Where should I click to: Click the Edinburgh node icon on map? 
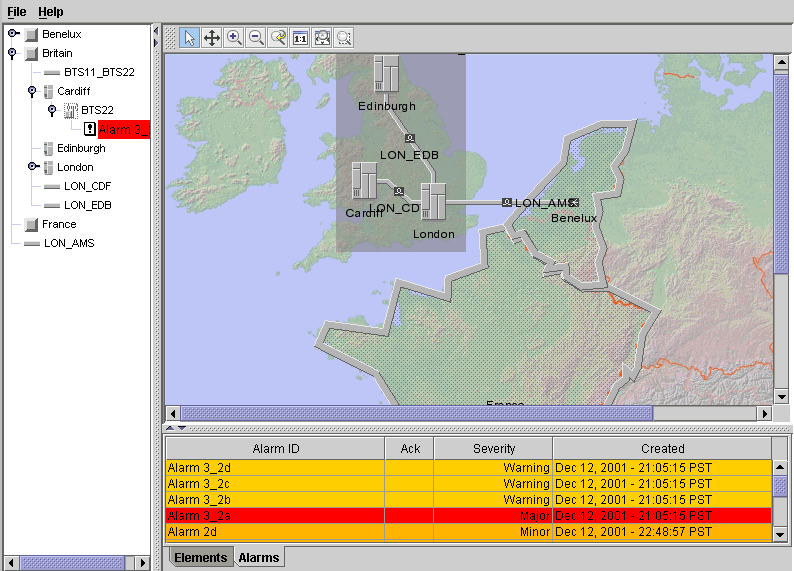pos(386,75)
